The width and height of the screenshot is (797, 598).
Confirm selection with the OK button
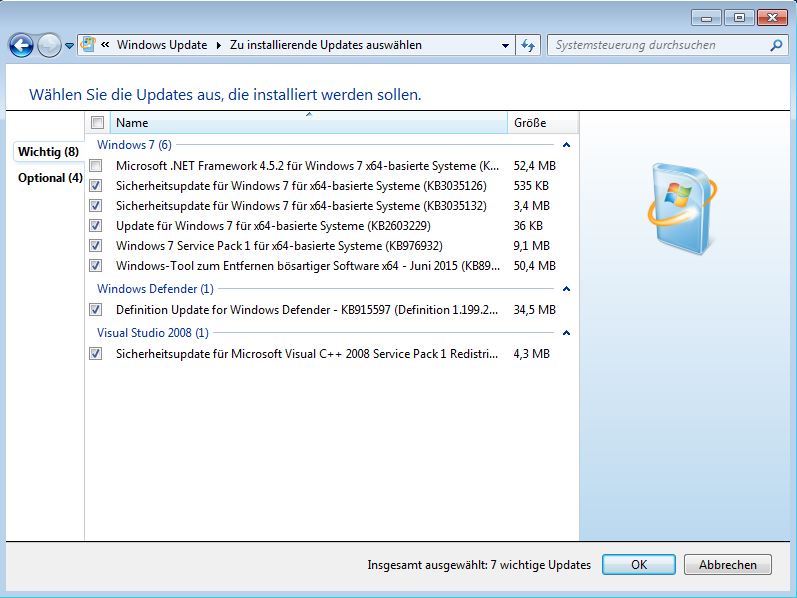click(x=638, y=564)
